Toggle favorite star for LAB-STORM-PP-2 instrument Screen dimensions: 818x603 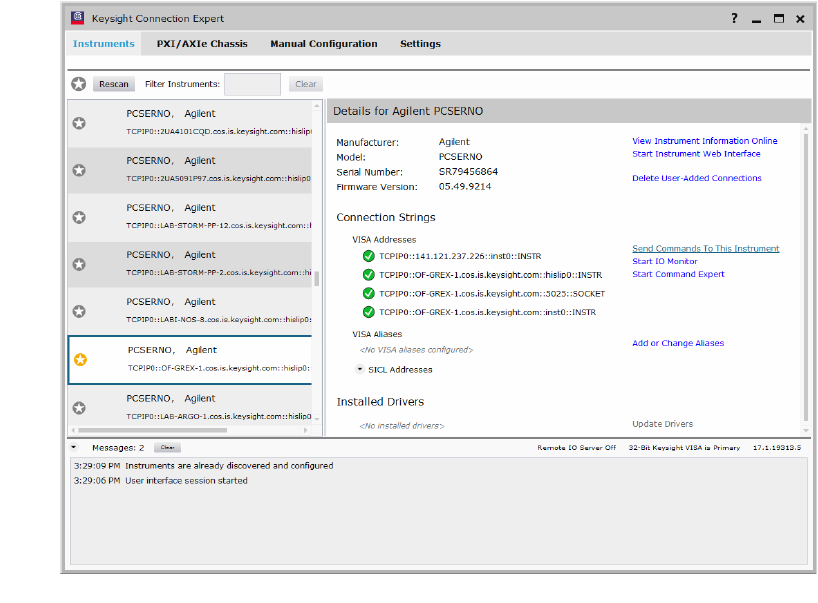click(79, 264)
